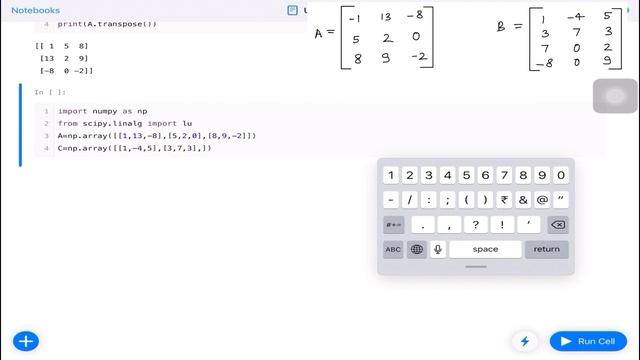Viewport: 640px width, 360px height.
Task: Tap the @ key on keyboard
Action: [x=542, y=200]
